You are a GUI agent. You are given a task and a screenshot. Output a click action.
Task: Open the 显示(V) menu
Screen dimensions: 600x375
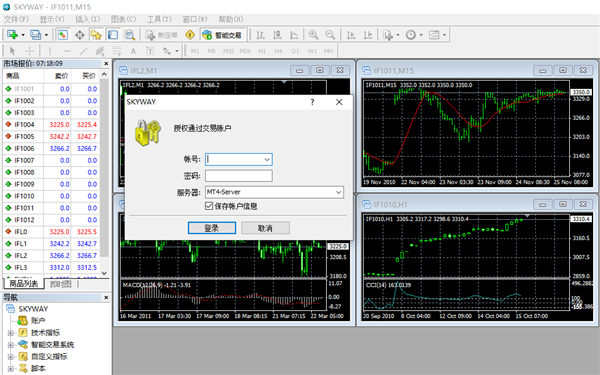[x=52, y=19]
